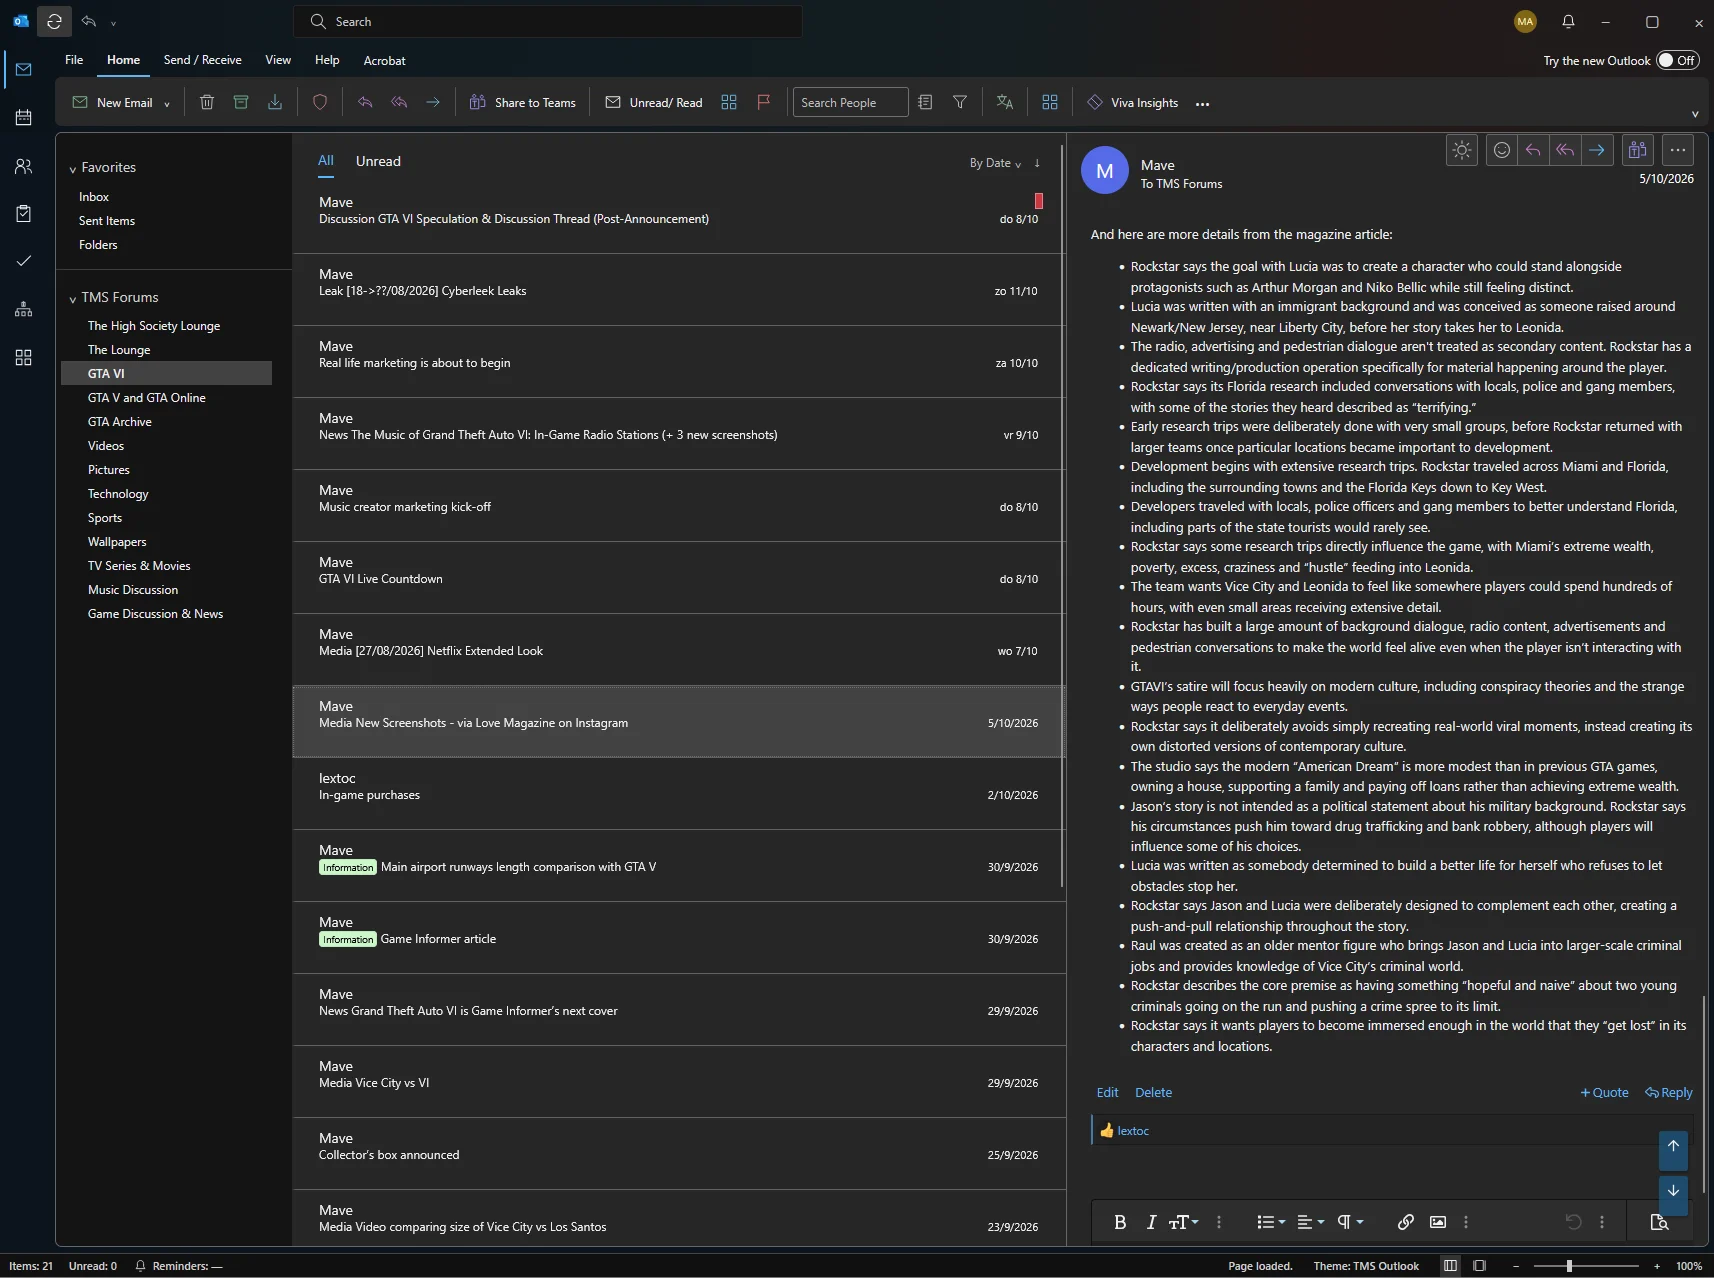
Task: Collapse the Favorites folder group
Action: pyautogui.click(x=73, y=169)
